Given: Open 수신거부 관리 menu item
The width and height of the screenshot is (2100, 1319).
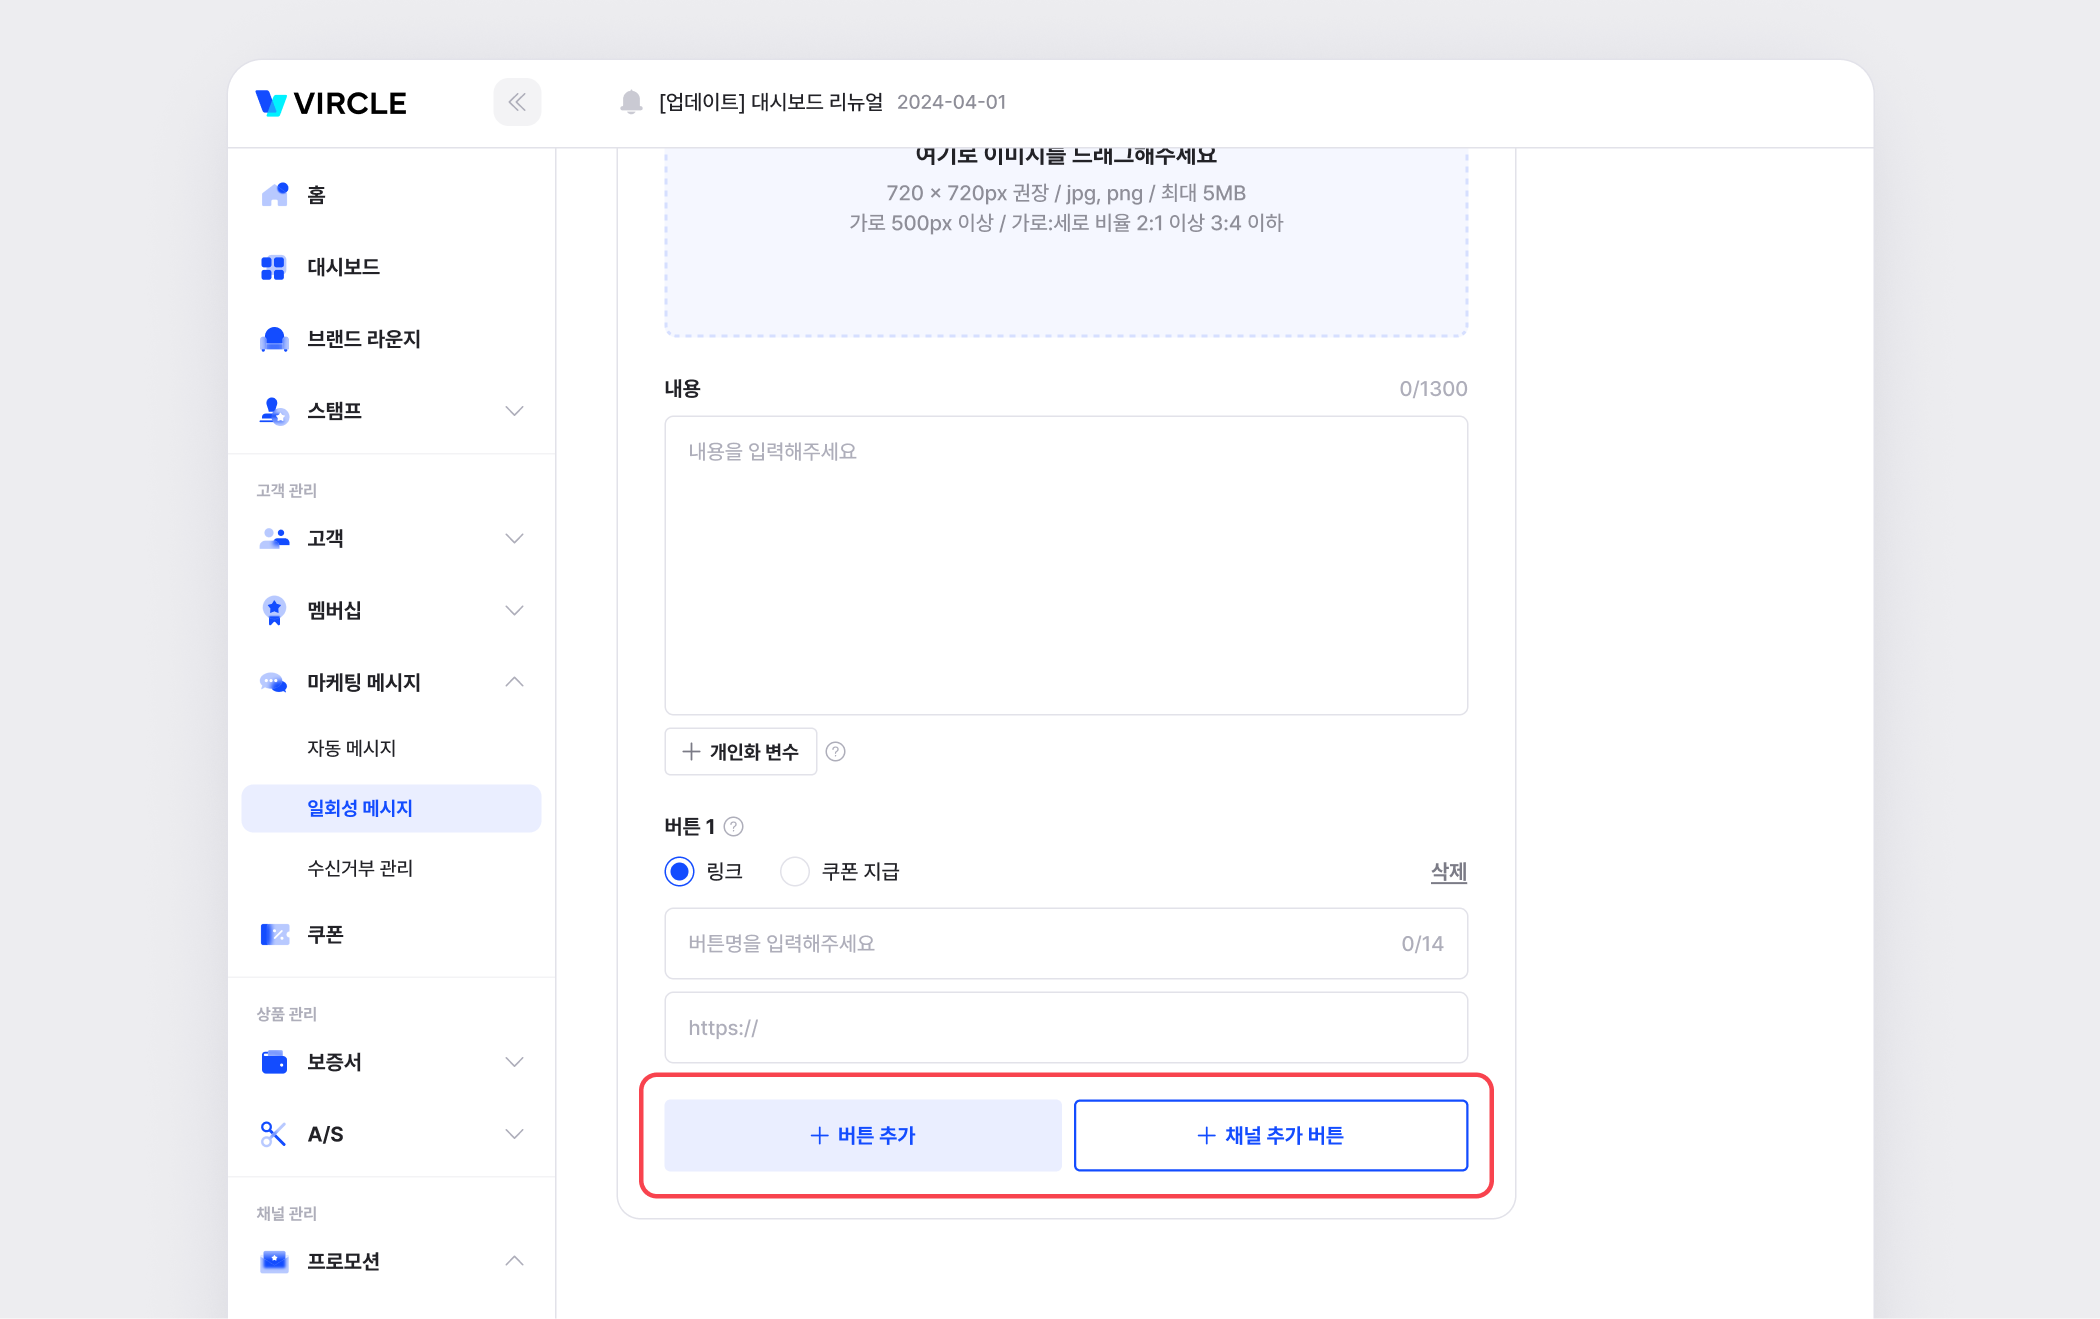Looking at the screenshot, I should pyautogui.click(x=360, y=868).
